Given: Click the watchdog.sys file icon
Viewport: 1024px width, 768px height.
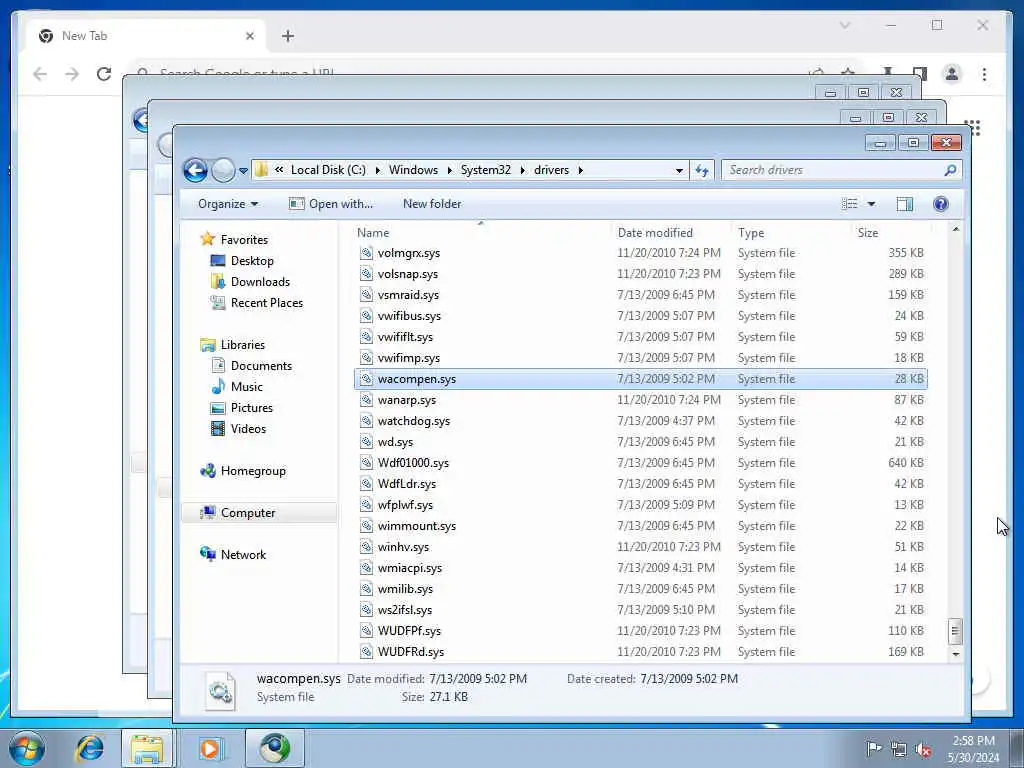Looking at the screenshot, I should point(366,421).
